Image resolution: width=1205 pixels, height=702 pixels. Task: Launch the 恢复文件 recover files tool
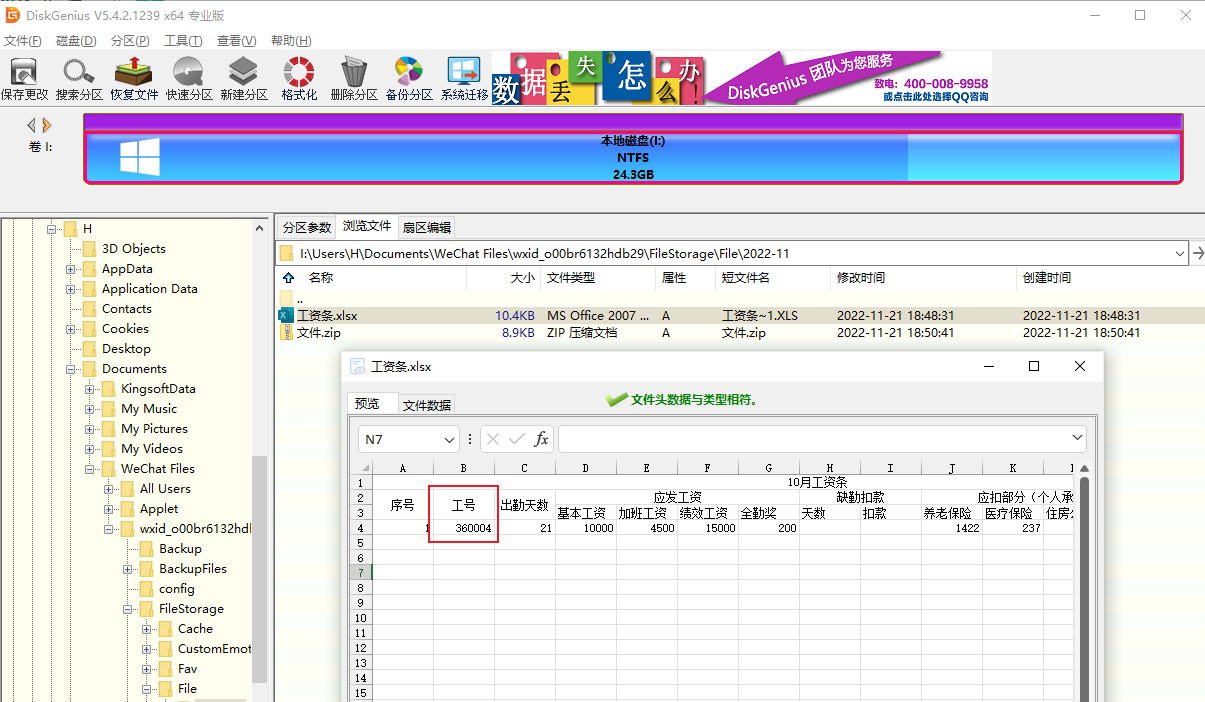click(x=134, y=78)
